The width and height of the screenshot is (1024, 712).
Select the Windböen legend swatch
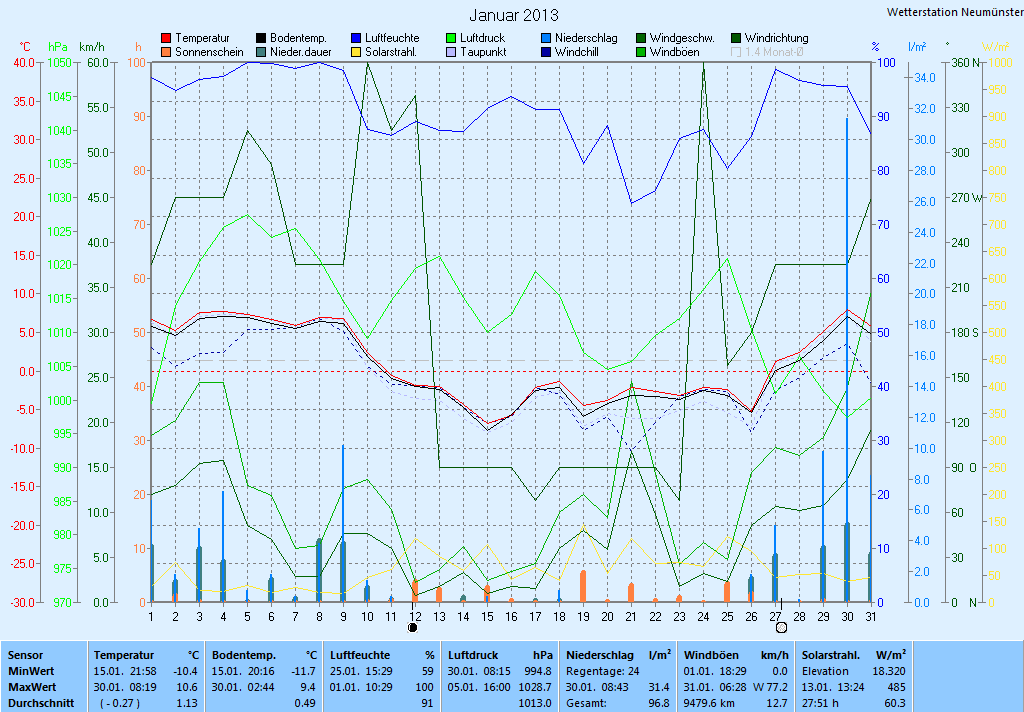[641, 52]
